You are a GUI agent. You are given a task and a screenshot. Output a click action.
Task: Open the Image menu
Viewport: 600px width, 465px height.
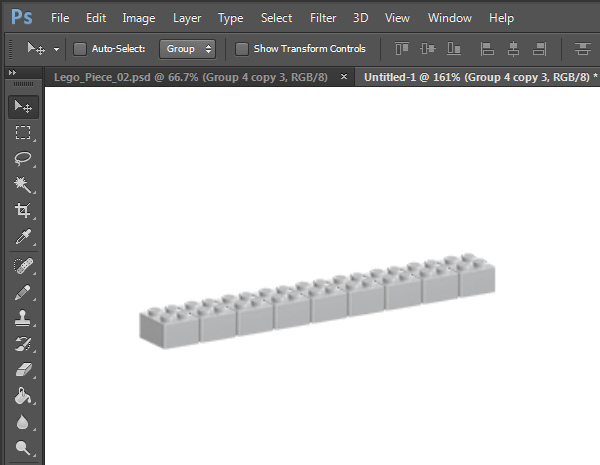point(139,18)
